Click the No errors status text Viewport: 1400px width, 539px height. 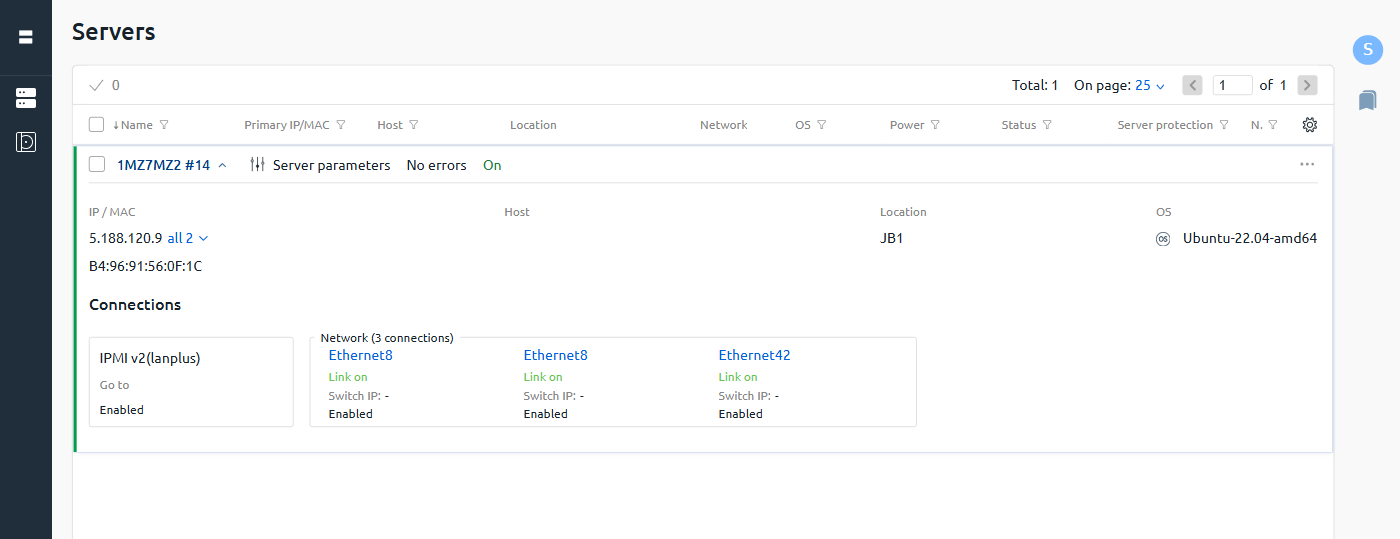click(x=436, y=165)
